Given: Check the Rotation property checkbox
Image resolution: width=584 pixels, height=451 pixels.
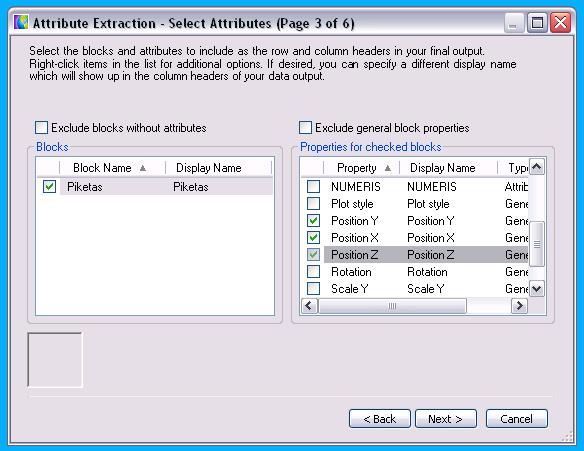Looking at the screenshot, I should pos(313,272).
